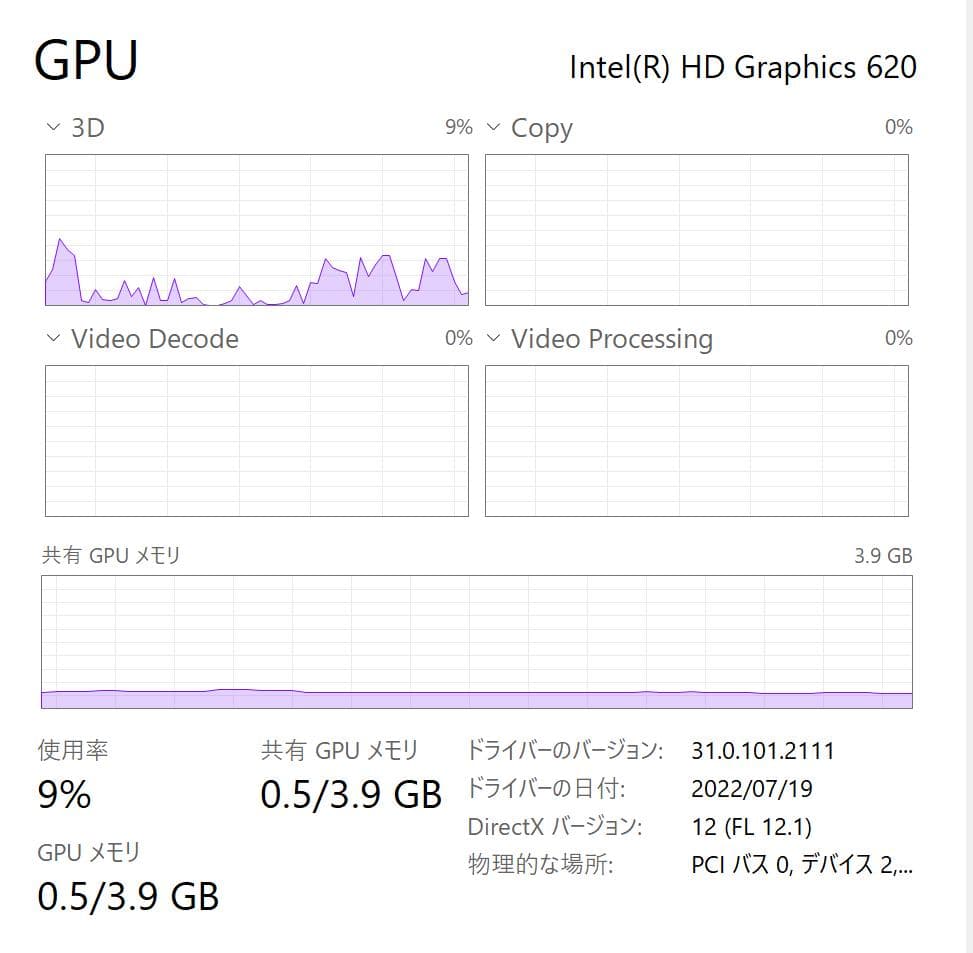Click the 9% next to the 3D label

tap(459, 127)
